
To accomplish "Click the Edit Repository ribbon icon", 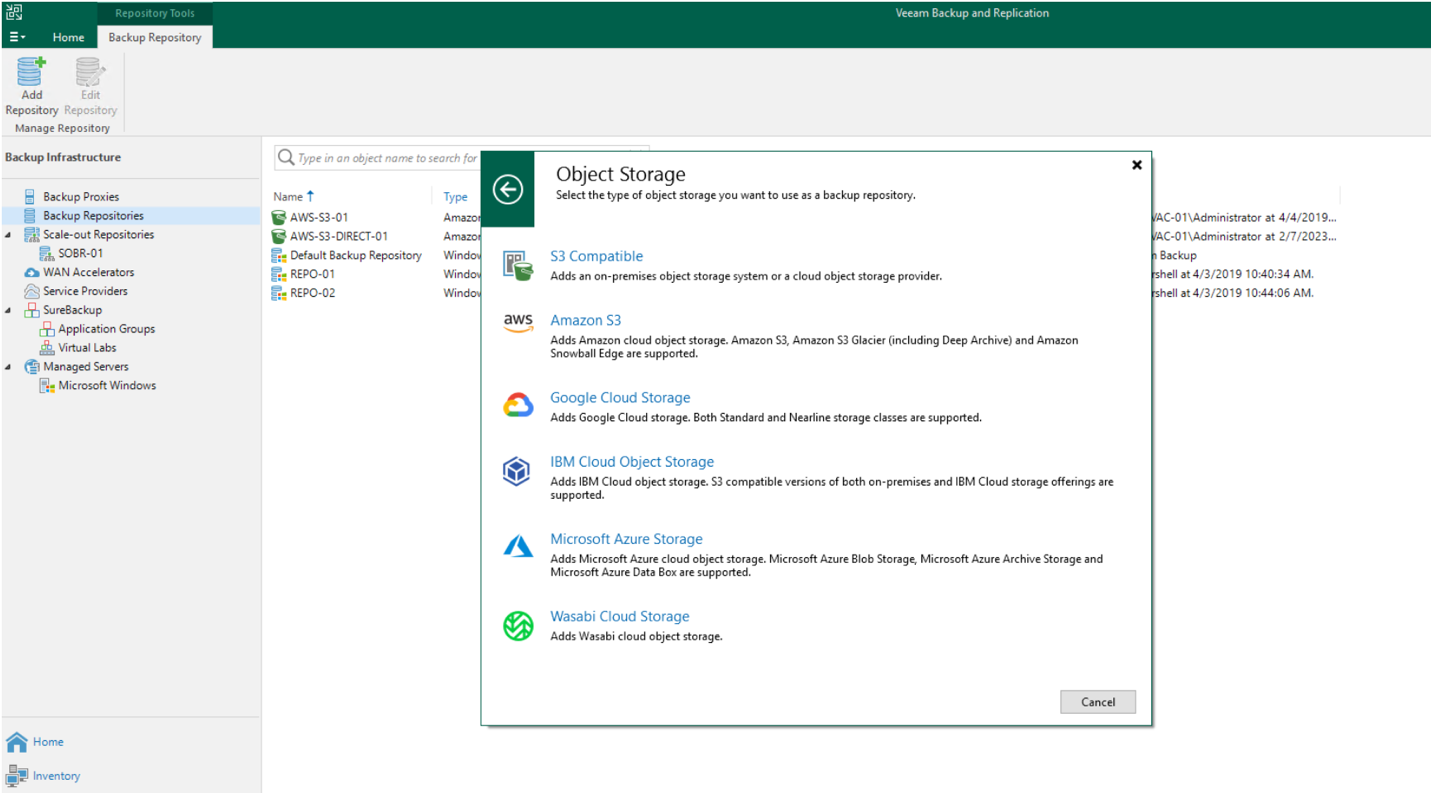I will tap(90, 86).
